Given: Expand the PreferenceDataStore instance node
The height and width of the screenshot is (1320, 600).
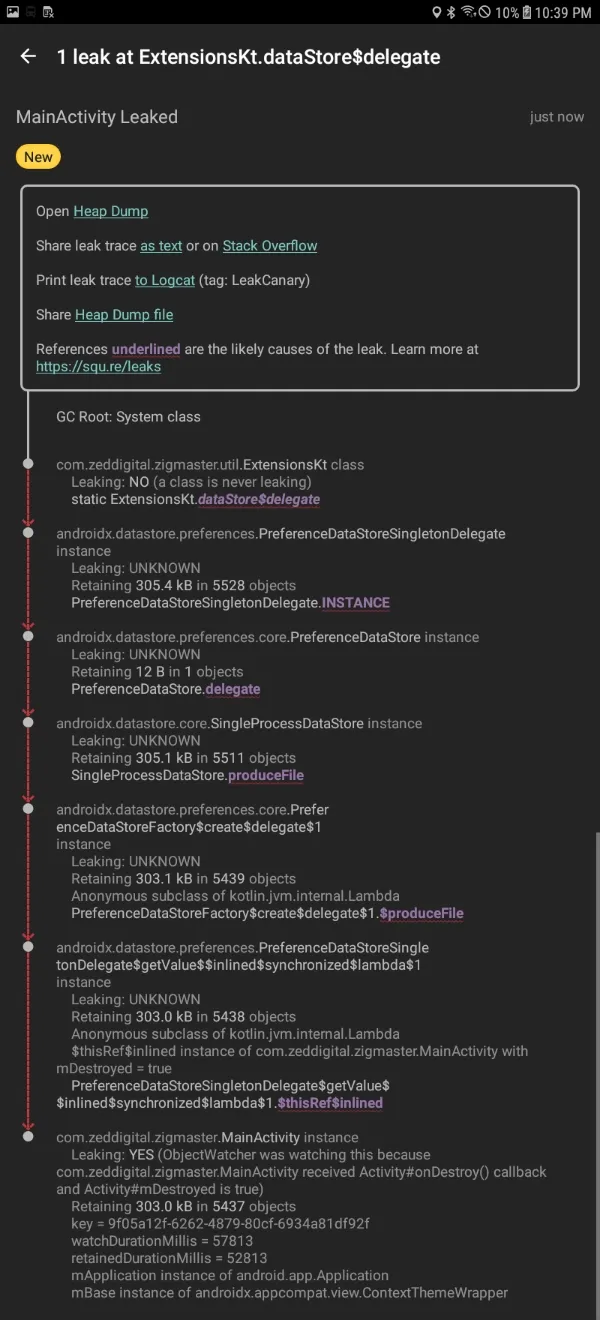Looking at the screenshot, I should tap(267, 637).
